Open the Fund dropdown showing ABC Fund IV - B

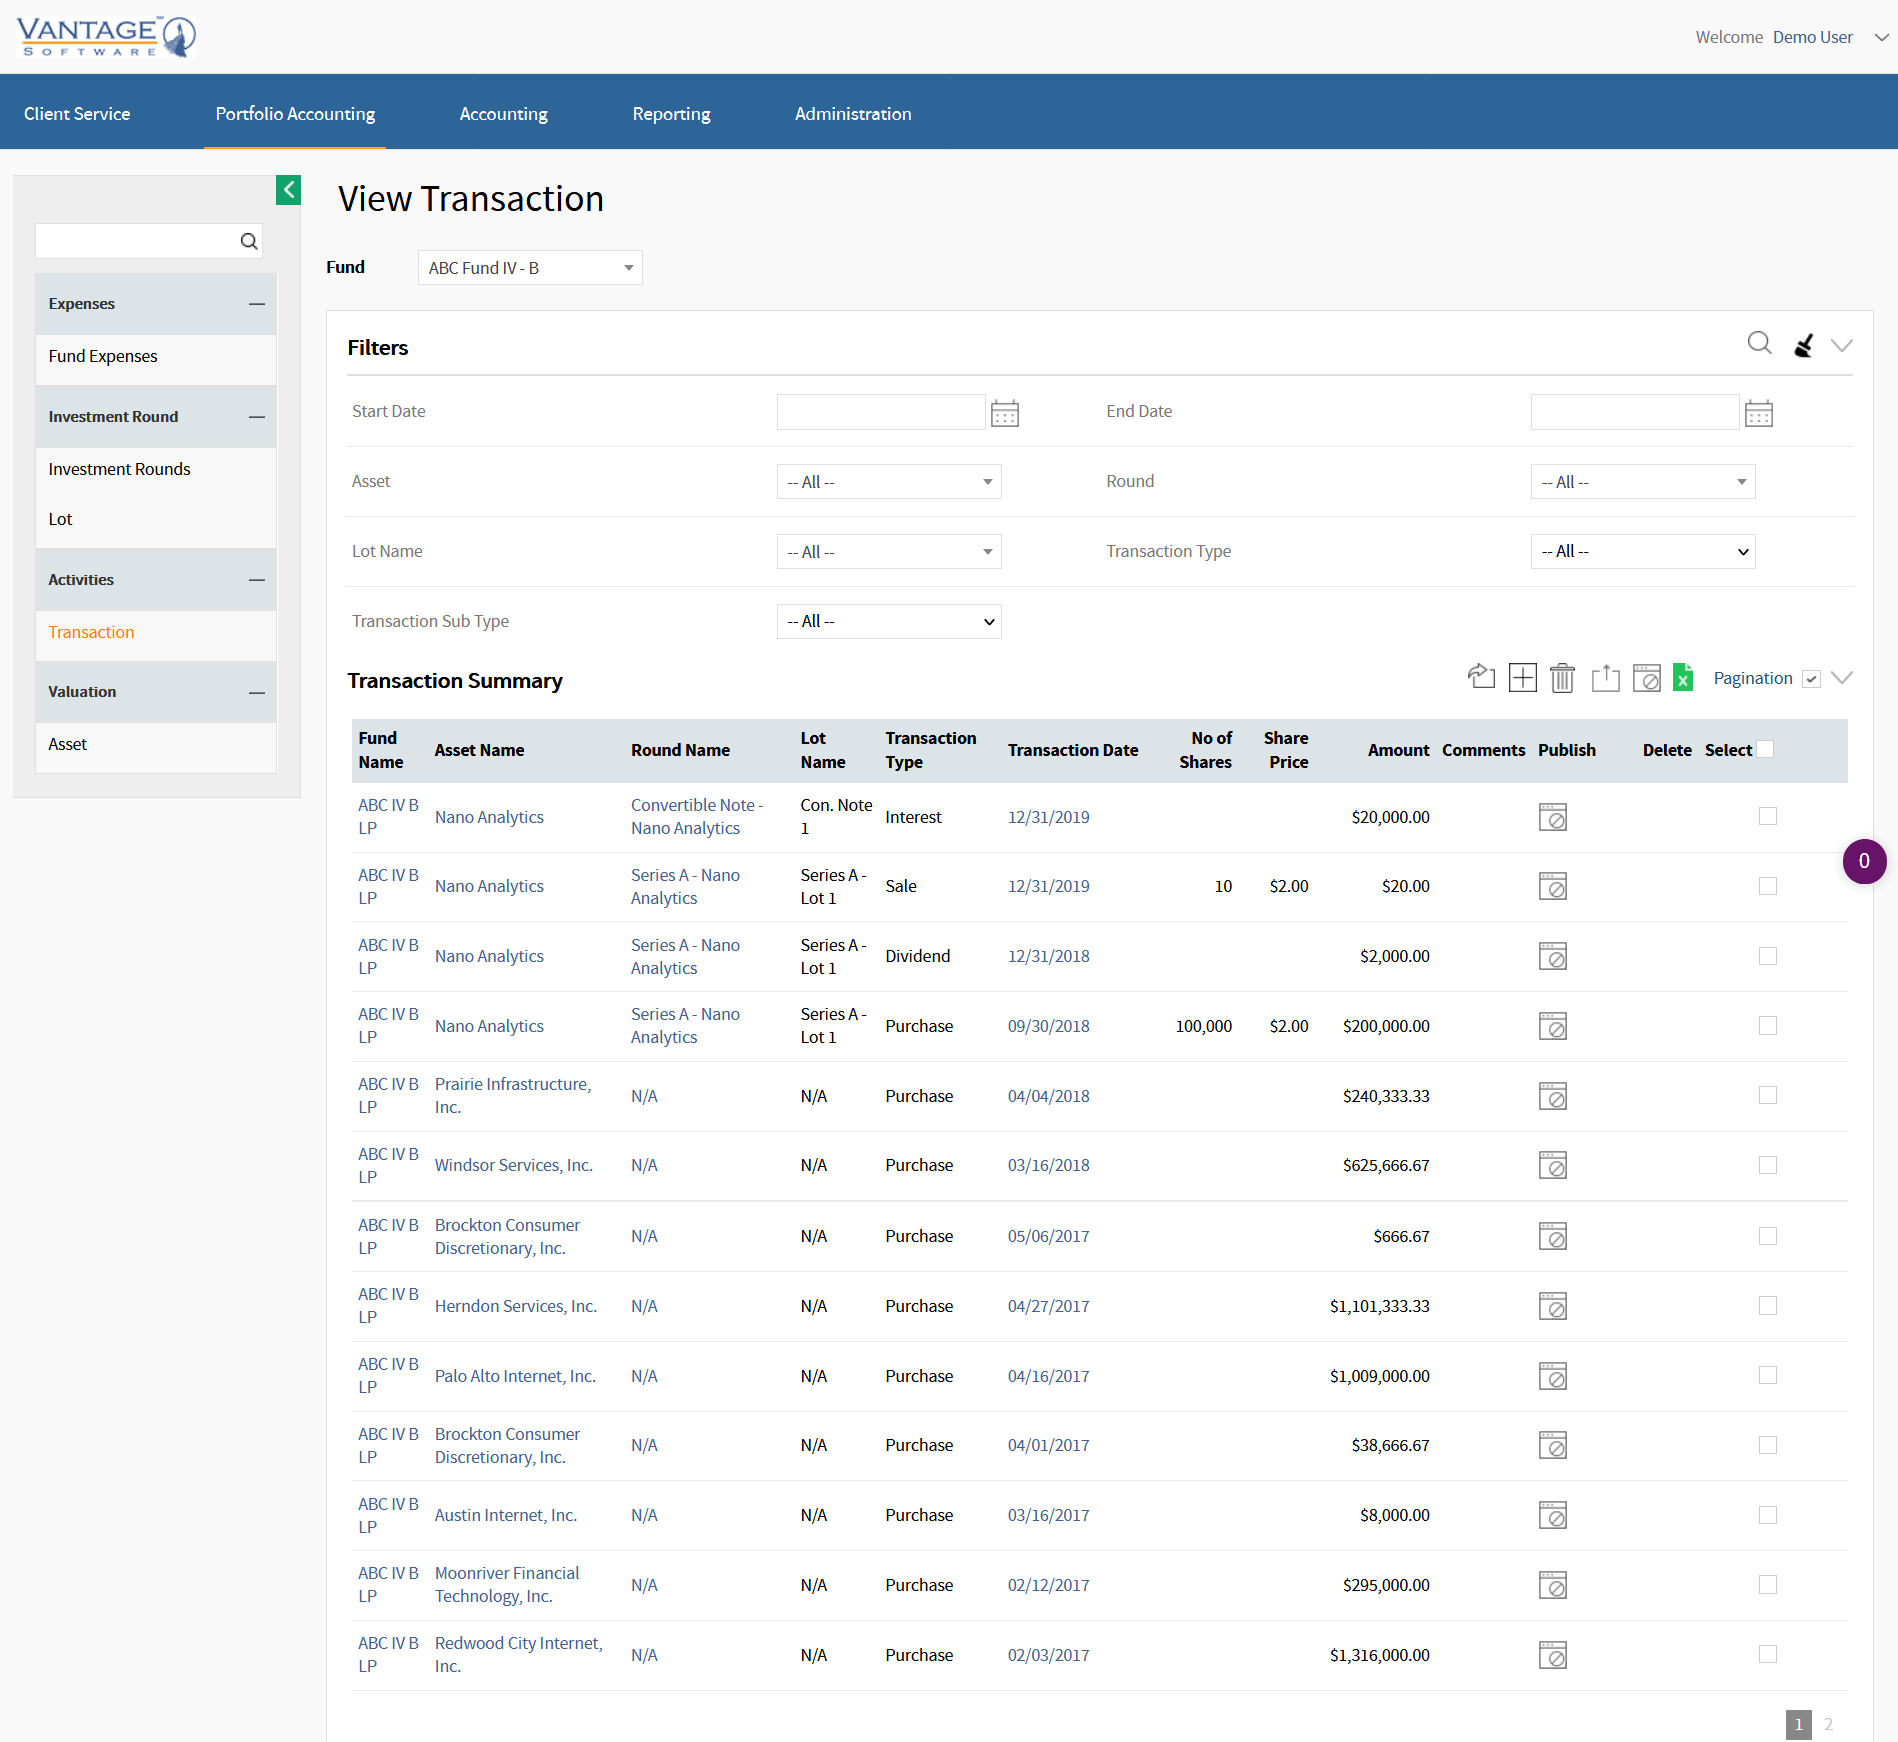pos(529,267)
